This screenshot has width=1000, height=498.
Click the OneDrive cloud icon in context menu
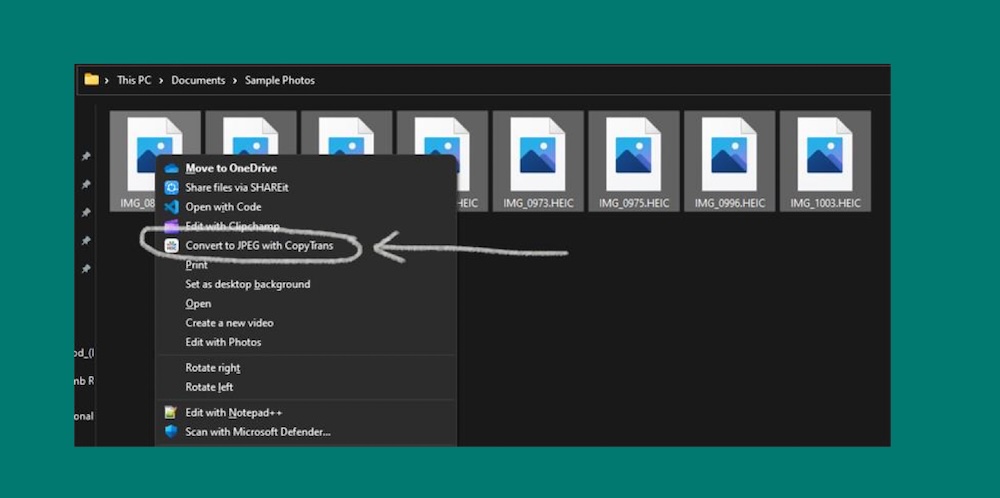pos(171,168)
